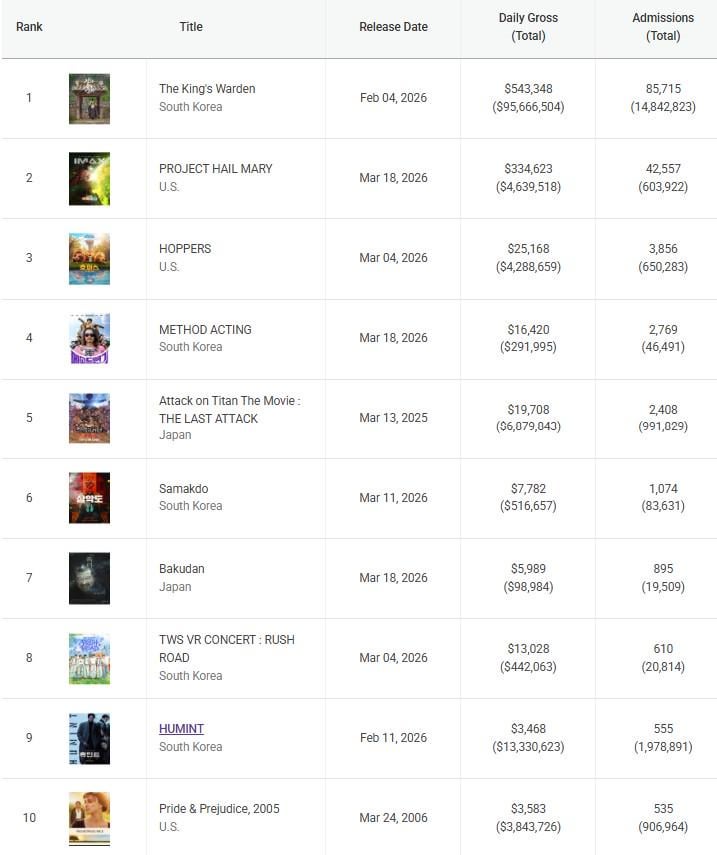Image resolution: width=717 pixels, height=855 pixels.
Task: Click the HUMINT poster image
Action: (x=89, y=738)
